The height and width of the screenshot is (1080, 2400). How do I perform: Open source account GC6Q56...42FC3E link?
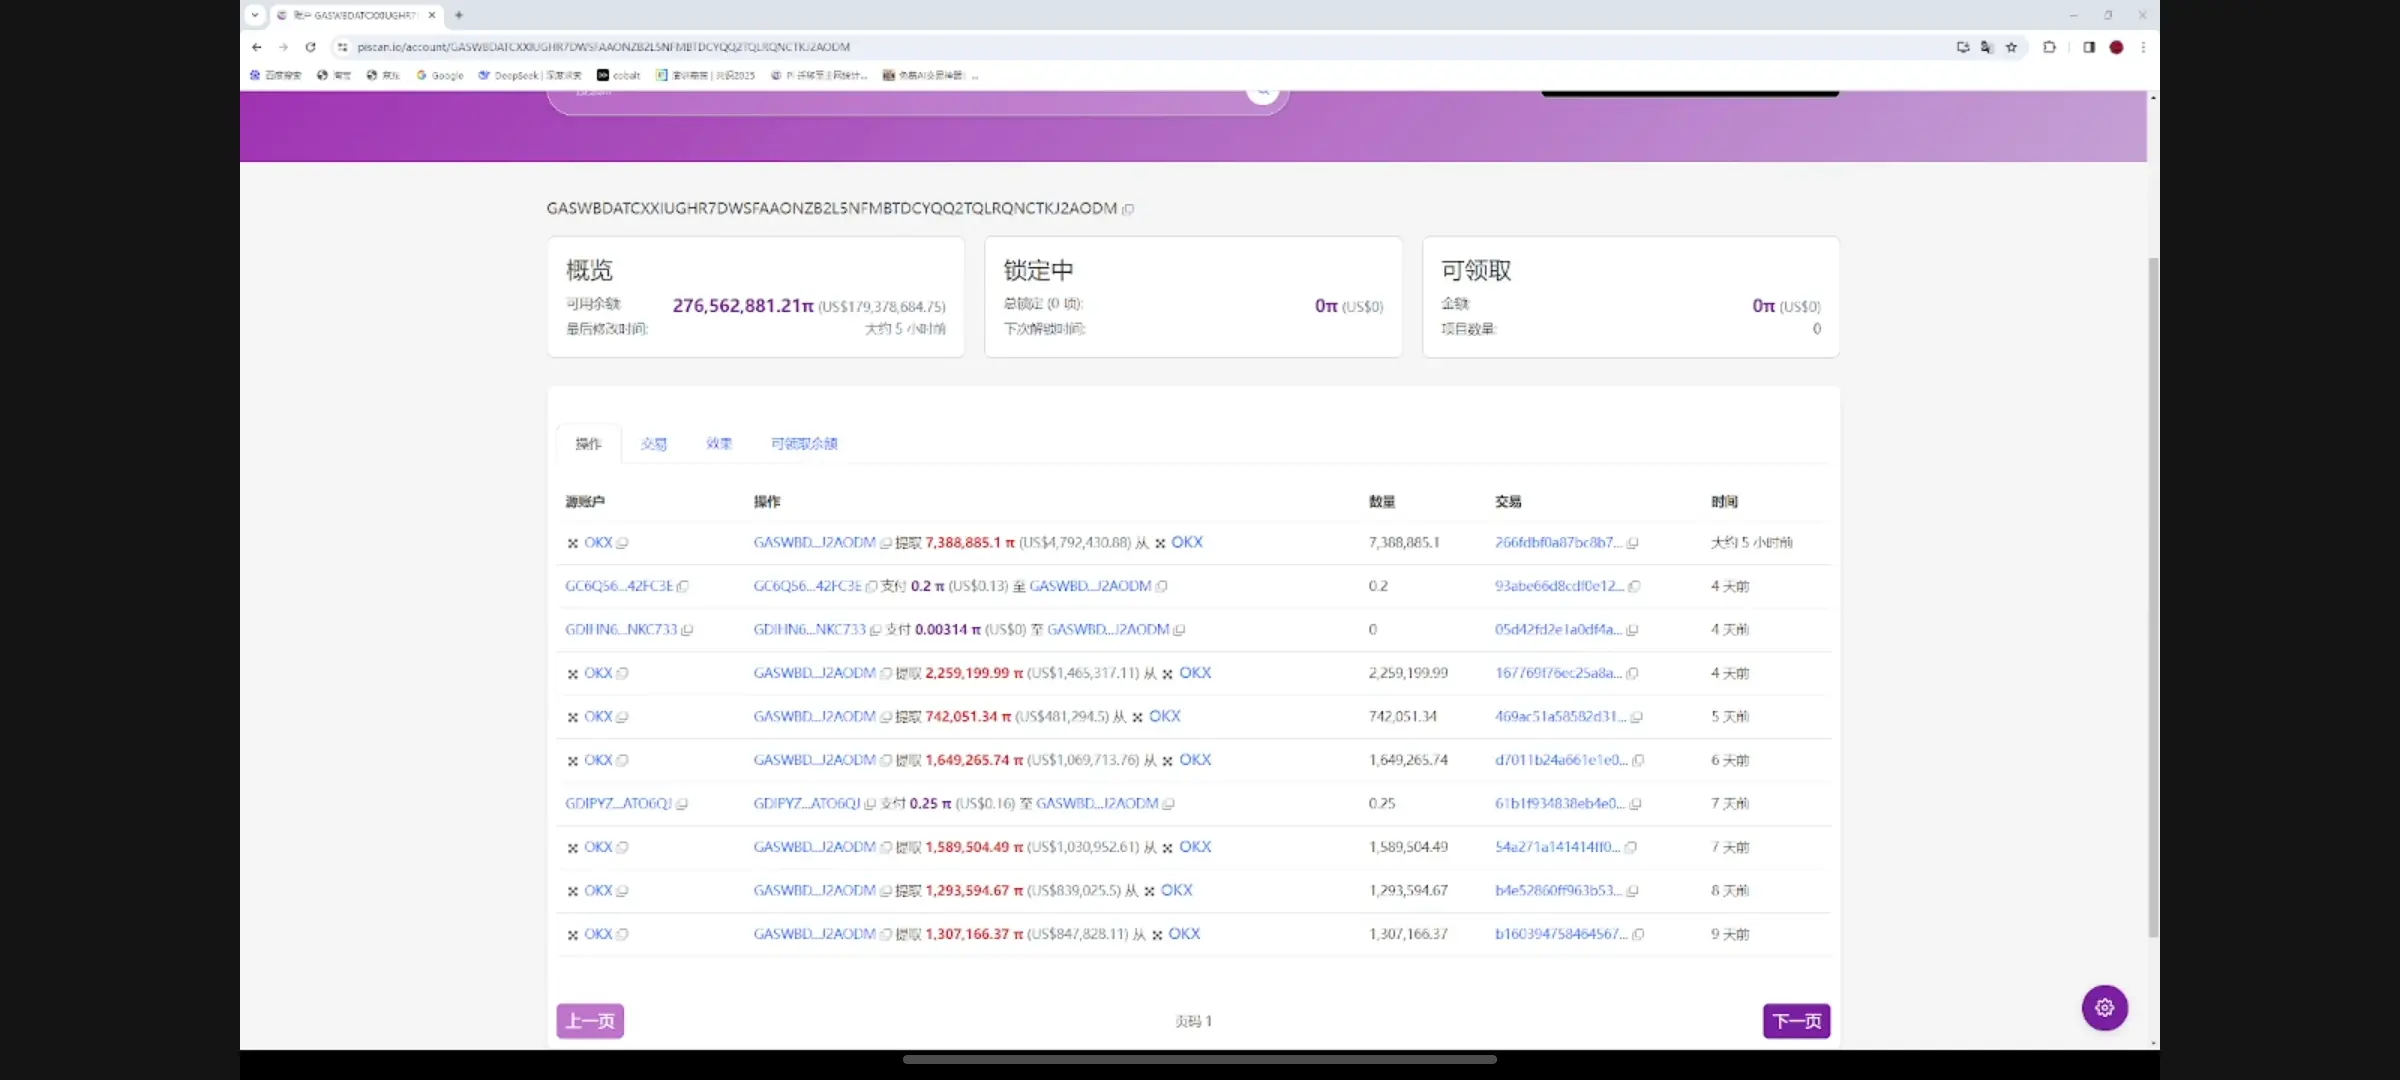618,586
